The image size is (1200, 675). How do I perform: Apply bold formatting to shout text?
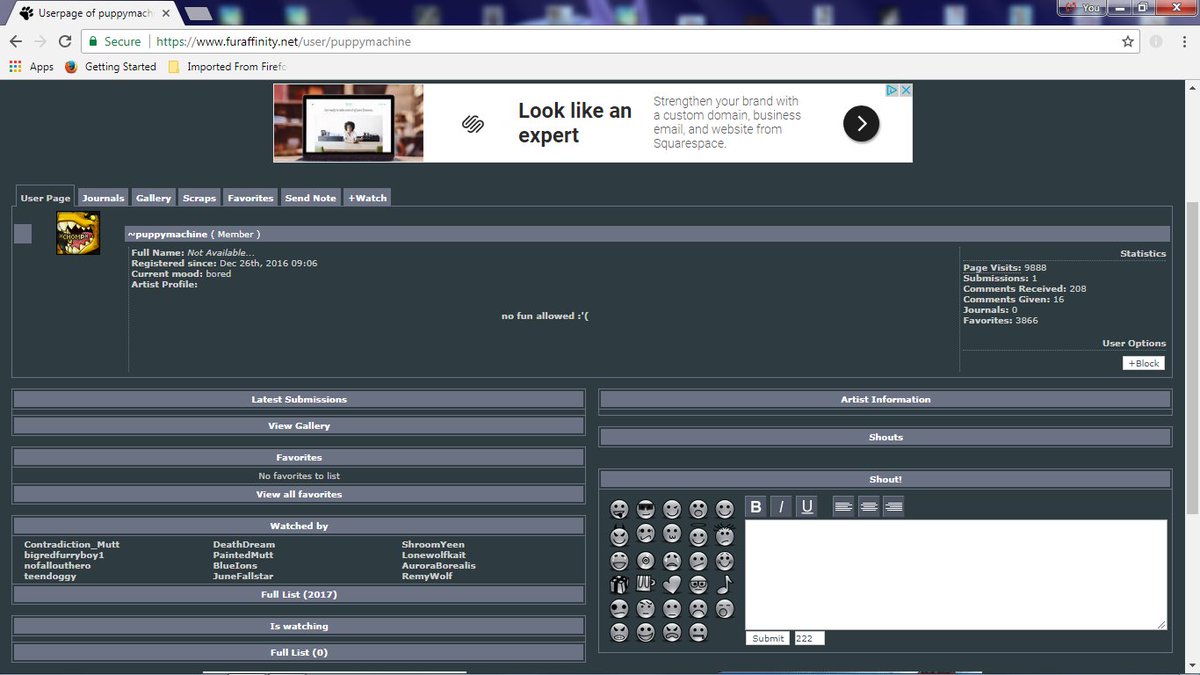point(756,506)
